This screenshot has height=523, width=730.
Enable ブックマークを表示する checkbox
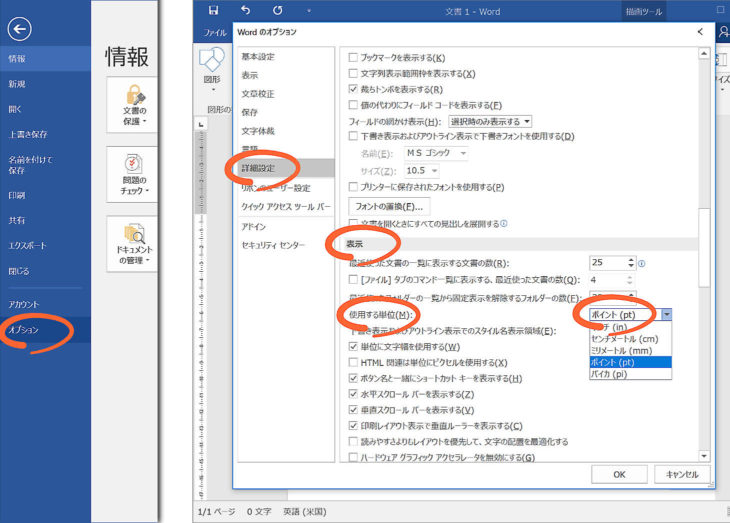coord(353,58)
